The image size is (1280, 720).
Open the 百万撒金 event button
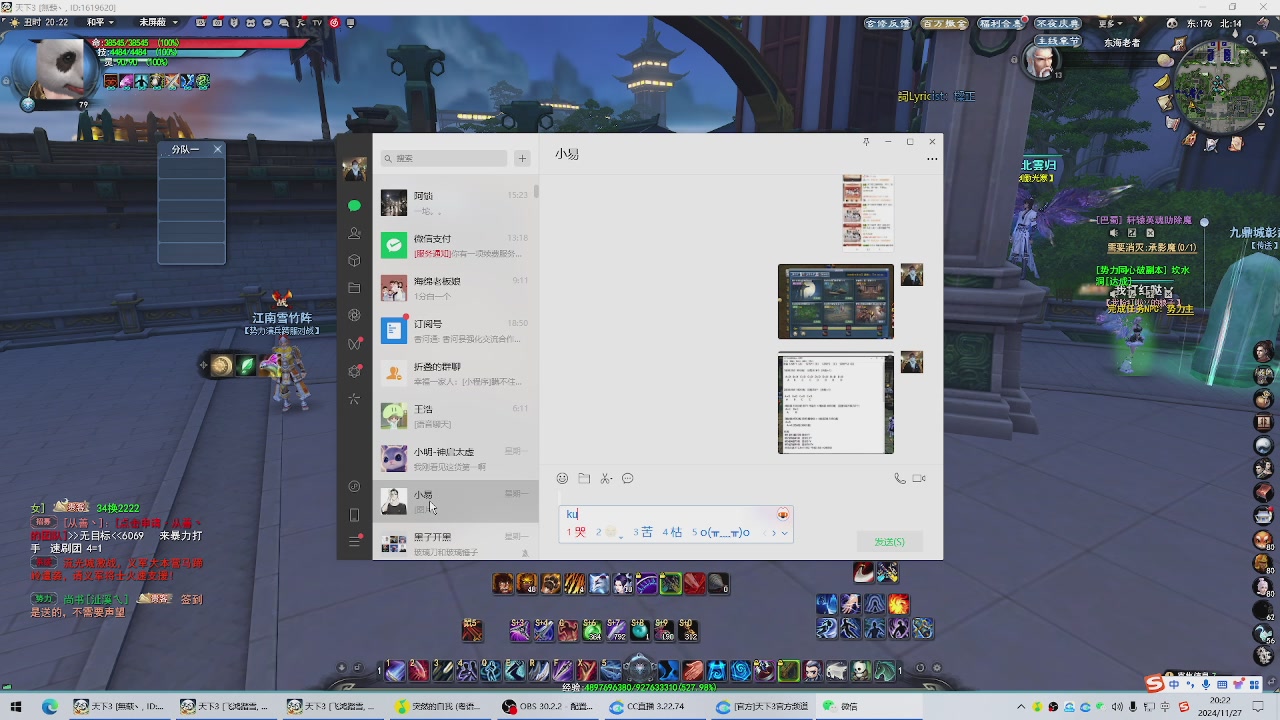944,23
